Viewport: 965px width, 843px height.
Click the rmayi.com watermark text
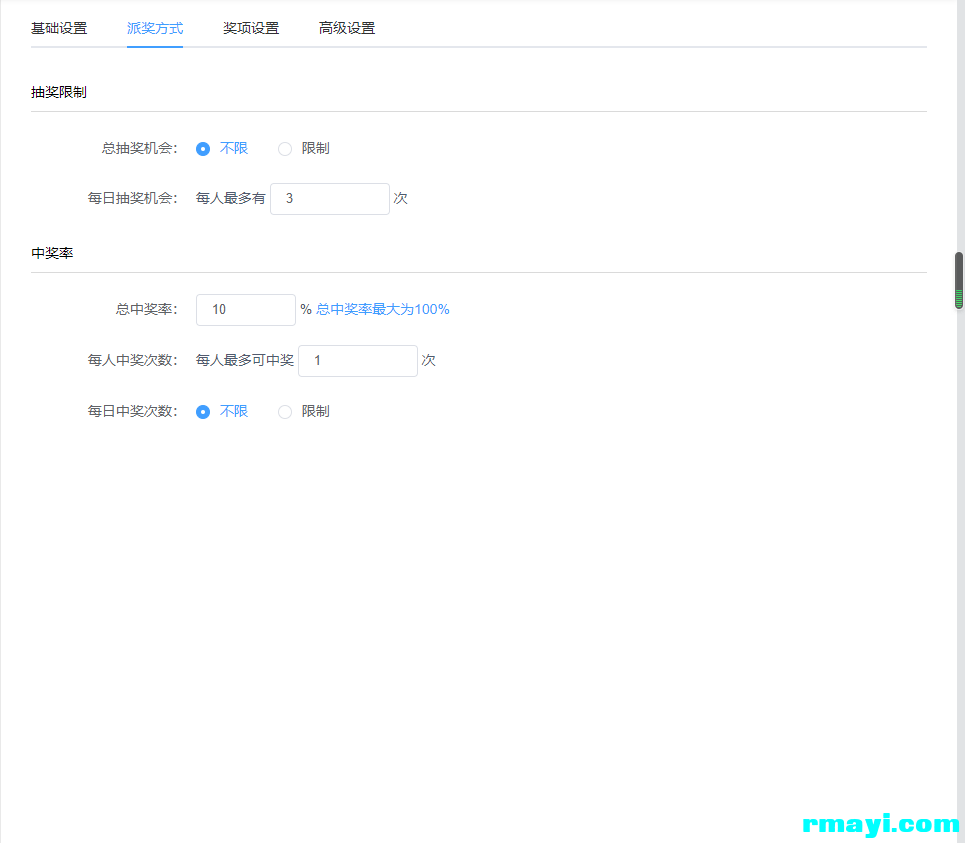click(880, 825)
